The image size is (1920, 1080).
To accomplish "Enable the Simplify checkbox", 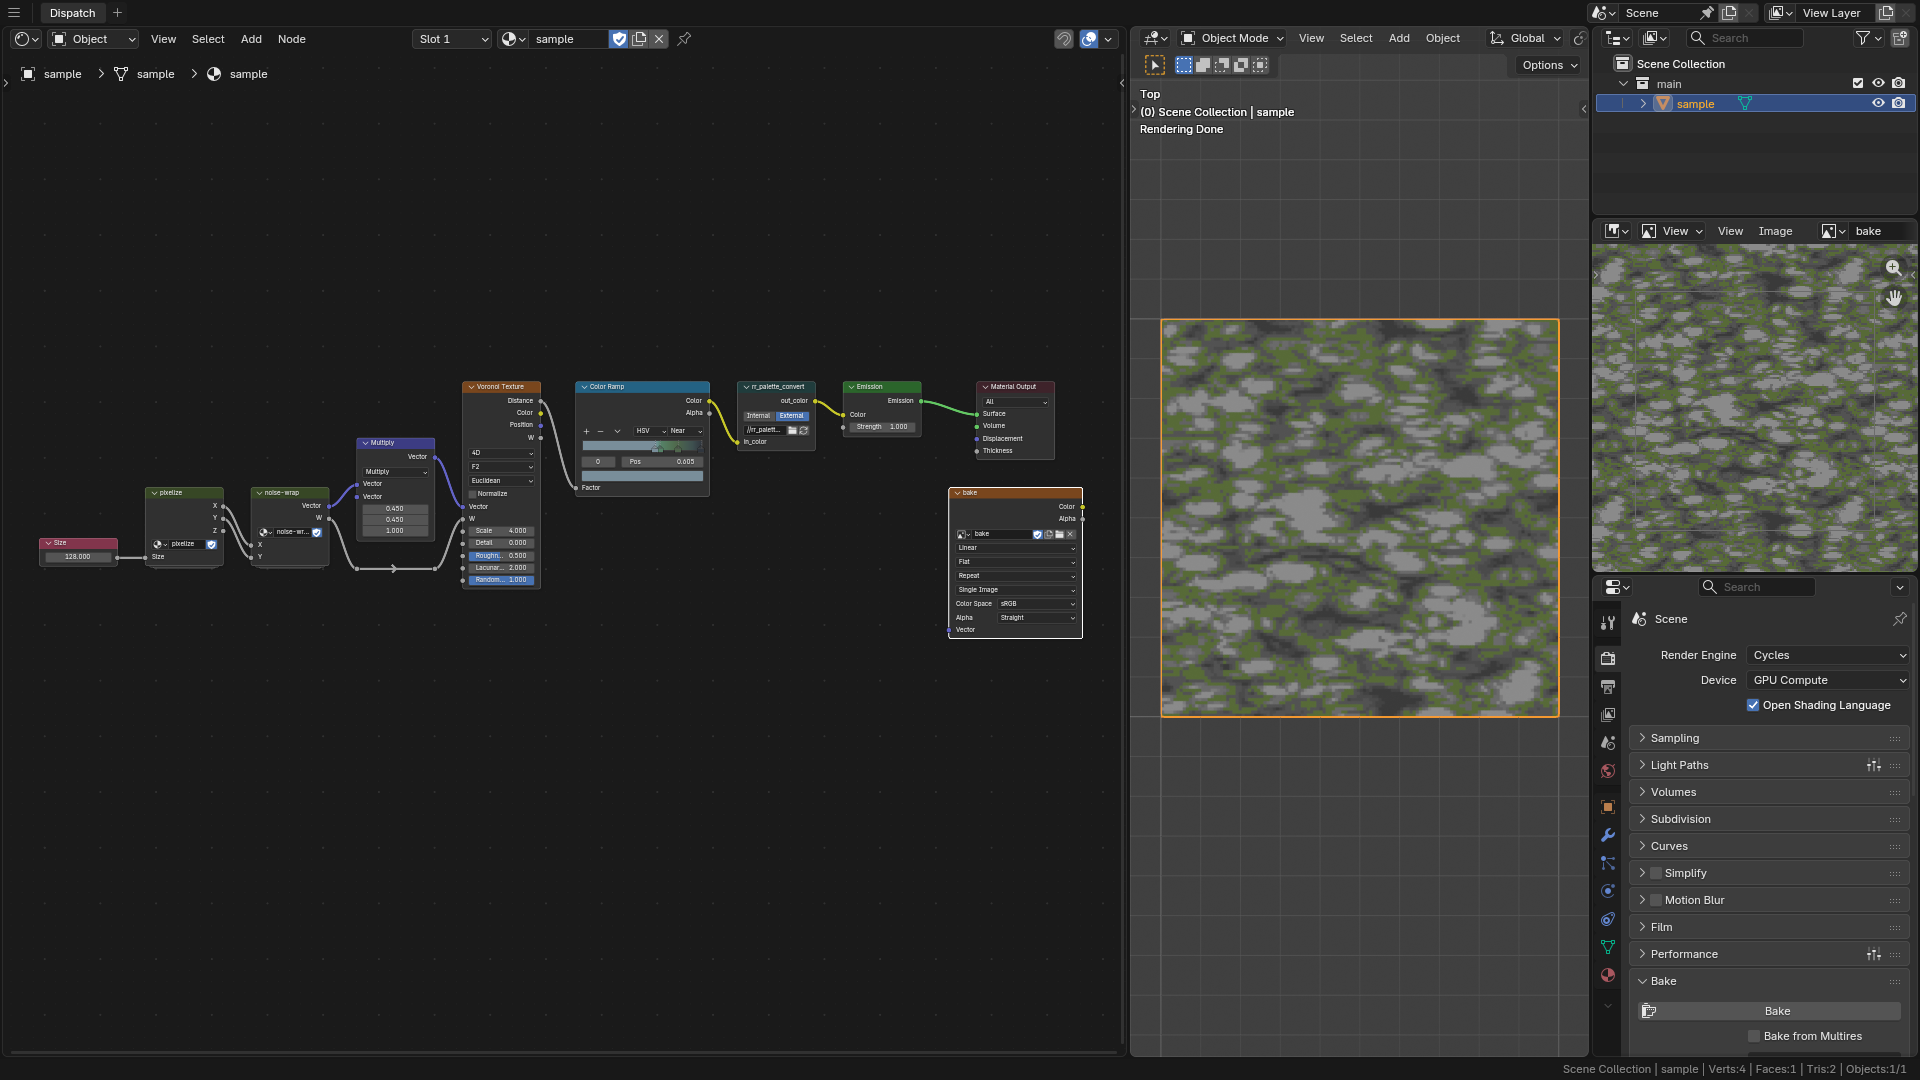I will tap(1656, 873).
